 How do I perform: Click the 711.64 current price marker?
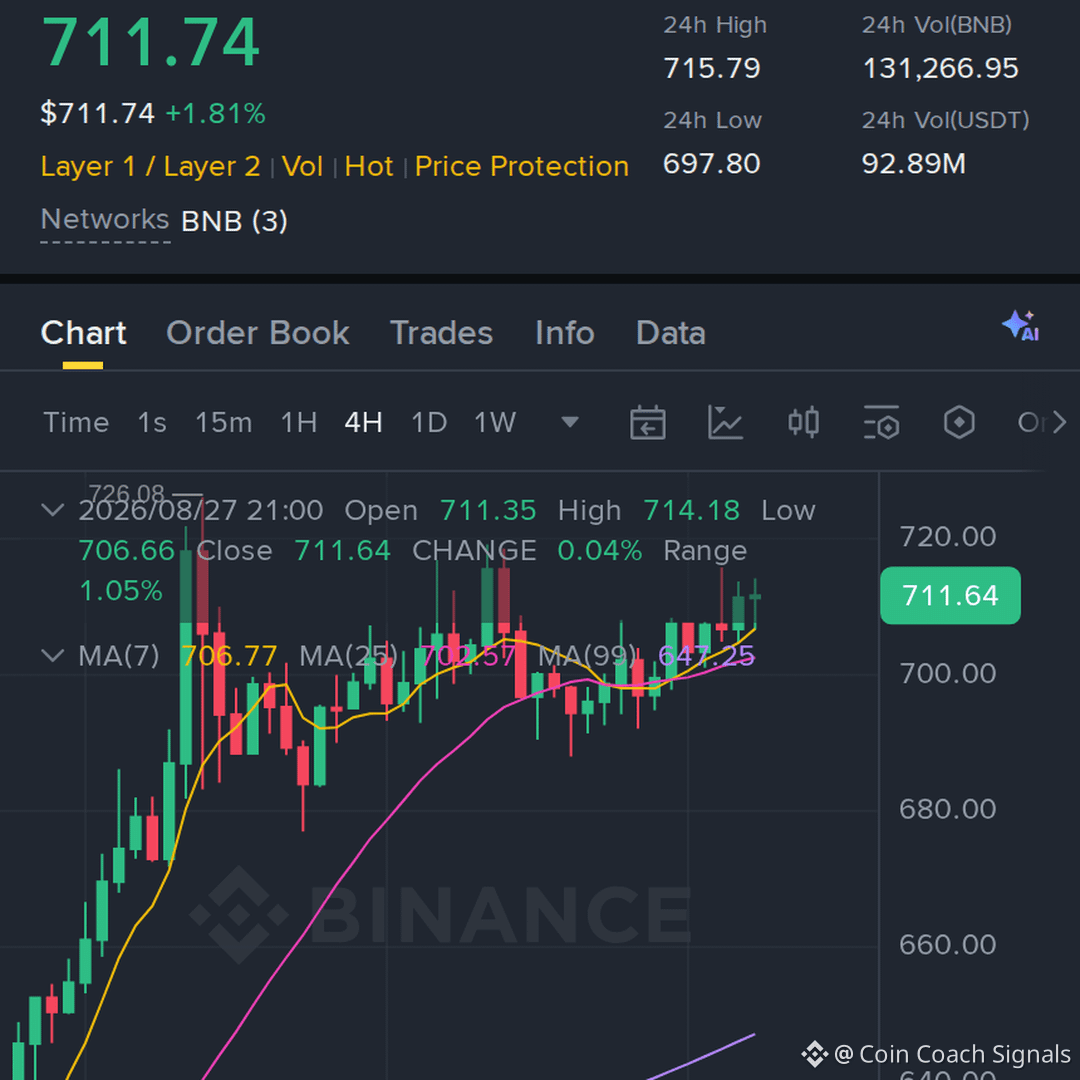coord(951,596)
